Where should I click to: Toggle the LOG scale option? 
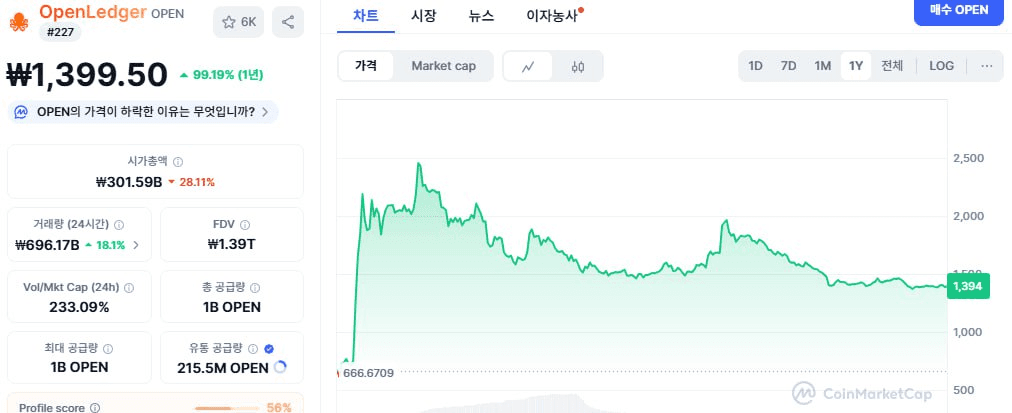coord(941,66)
